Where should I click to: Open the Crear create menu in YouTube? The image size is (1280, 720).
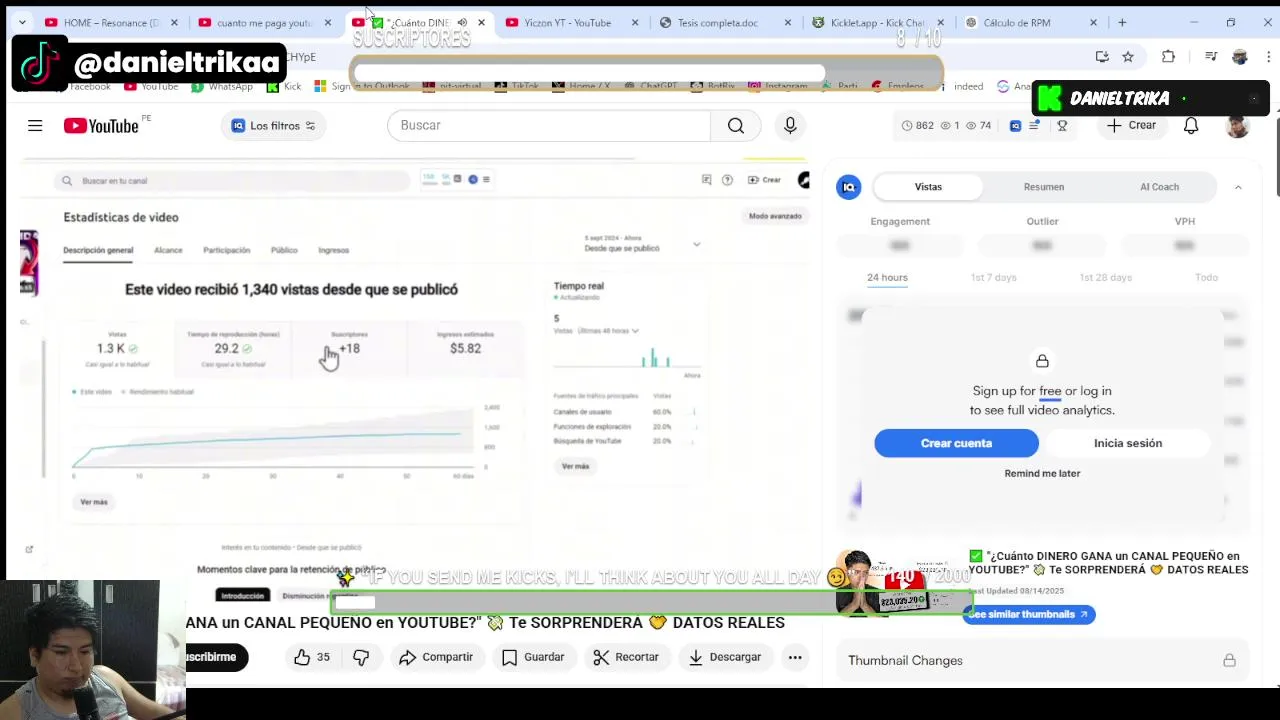(x=1131, y=125)
